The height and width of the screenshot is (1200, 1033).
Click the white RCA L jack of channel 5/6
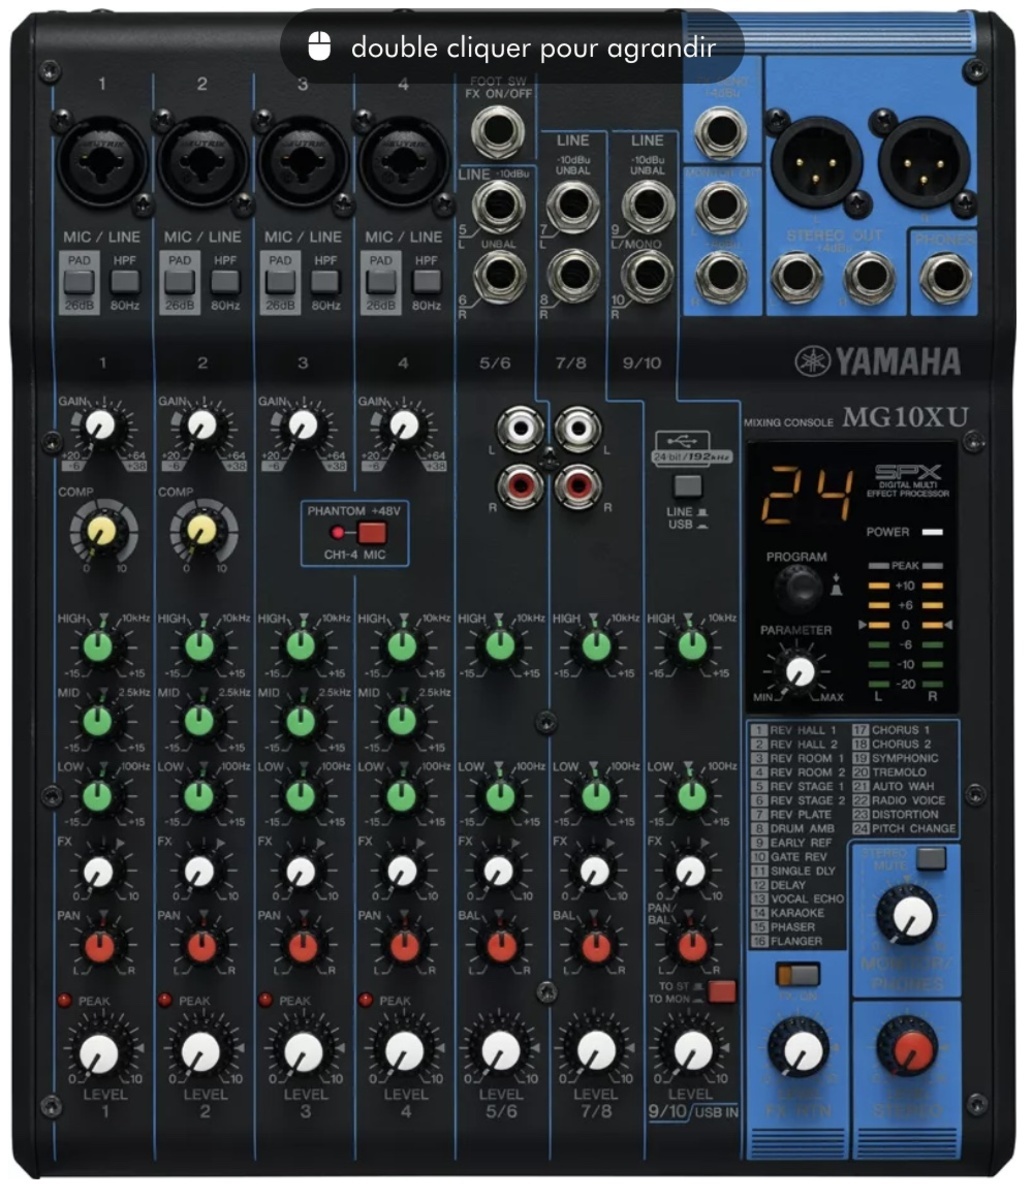coord(520,430)
